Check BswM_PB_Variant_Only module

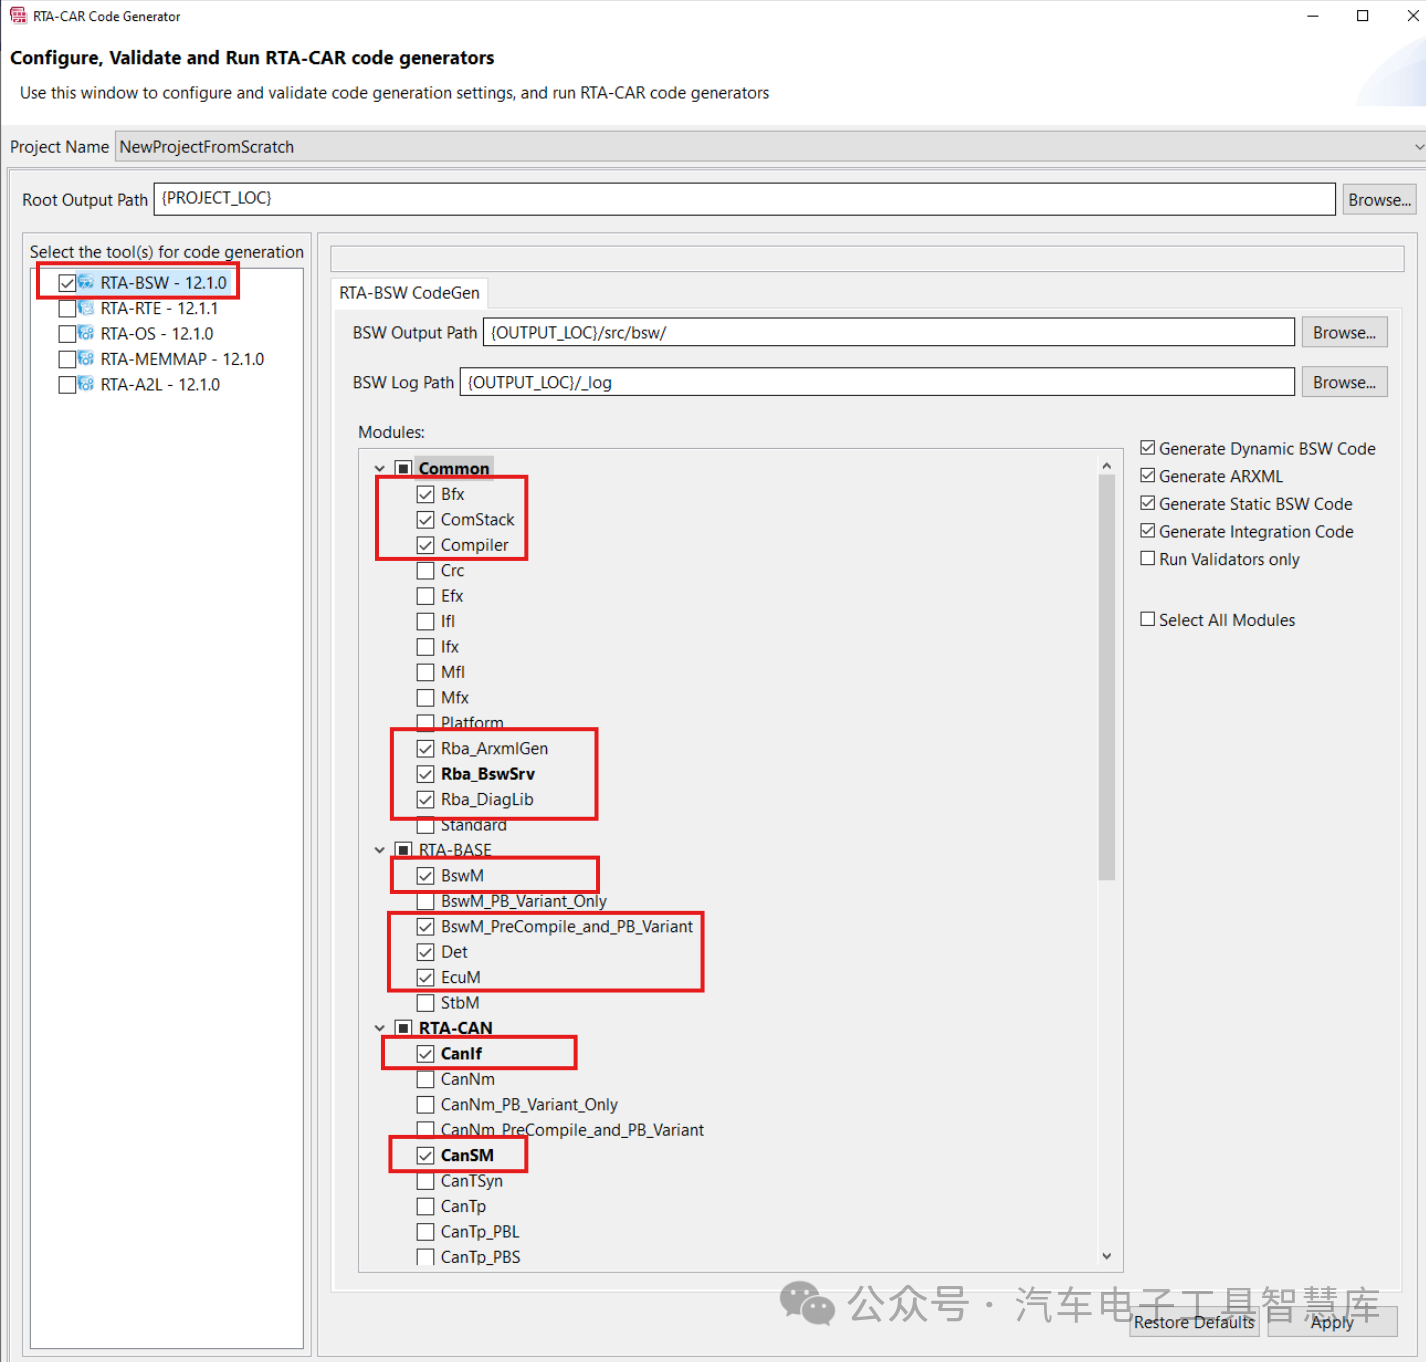tap(426, 901)
